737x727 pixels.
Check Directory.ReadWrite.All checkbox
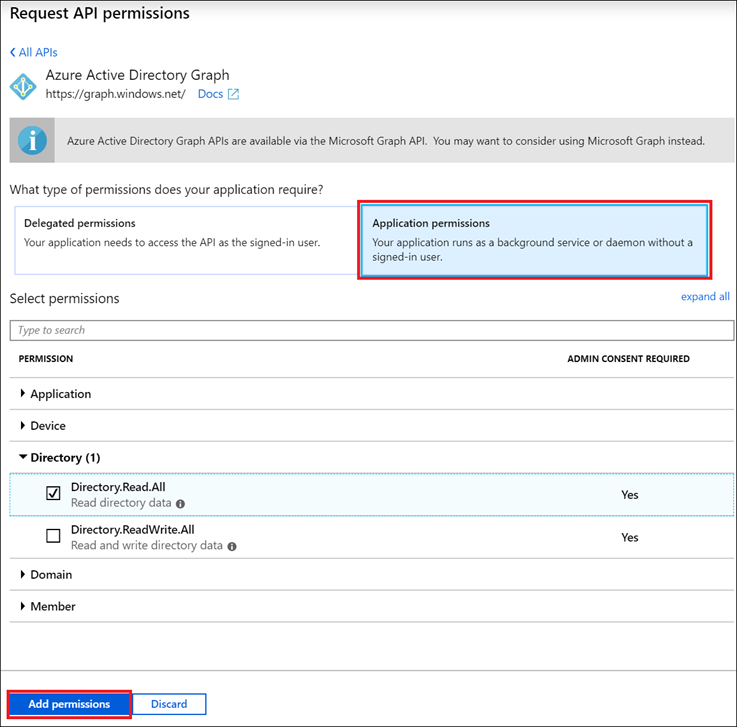coord(53,536)
